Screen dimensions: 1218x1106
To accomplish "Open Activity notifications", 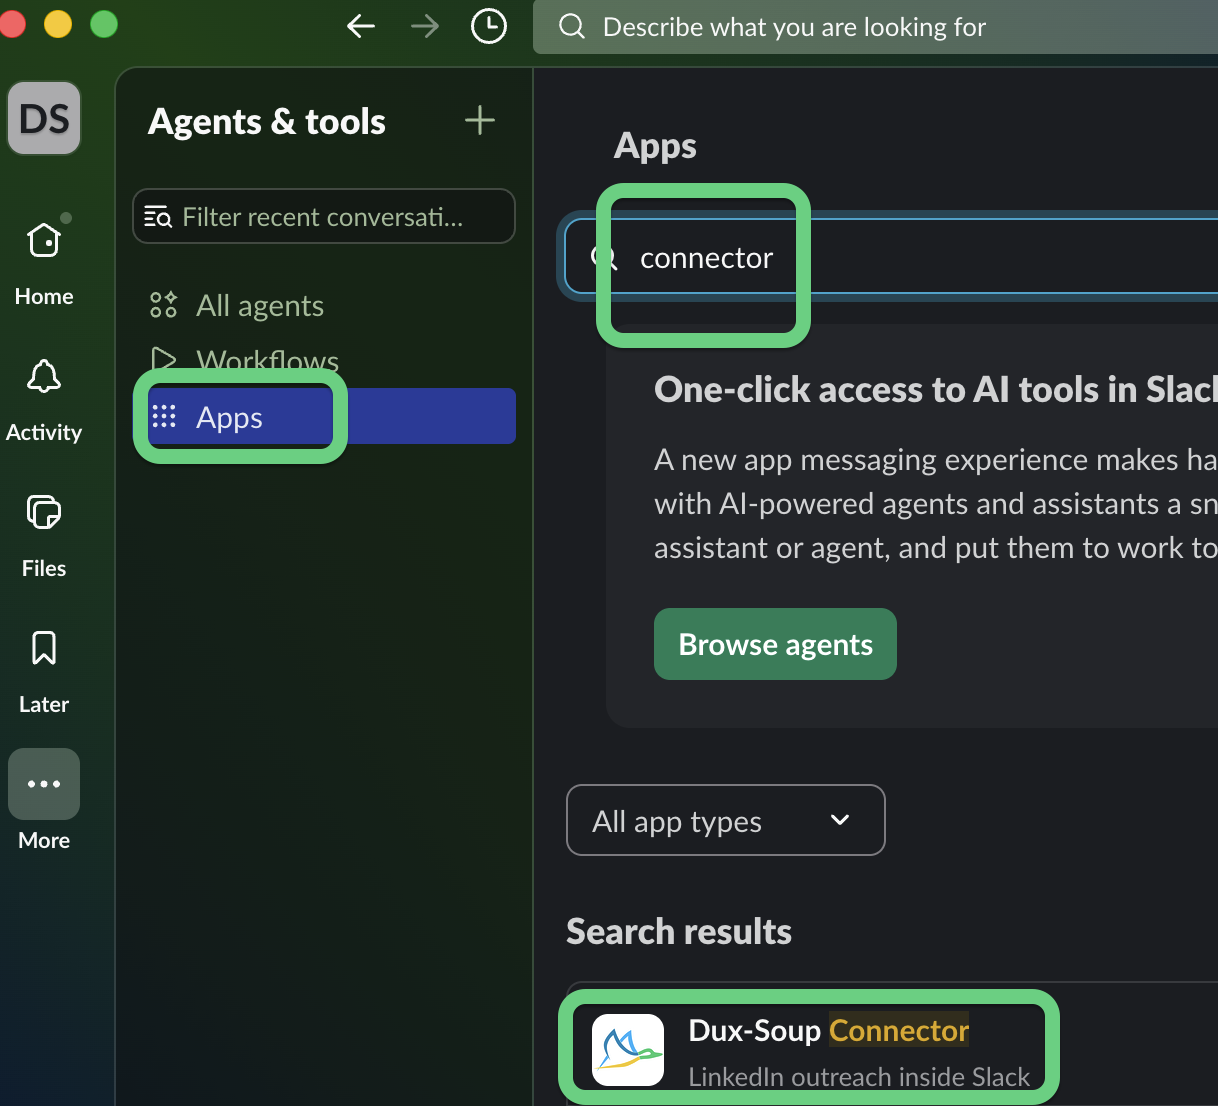I will point(44,400).
